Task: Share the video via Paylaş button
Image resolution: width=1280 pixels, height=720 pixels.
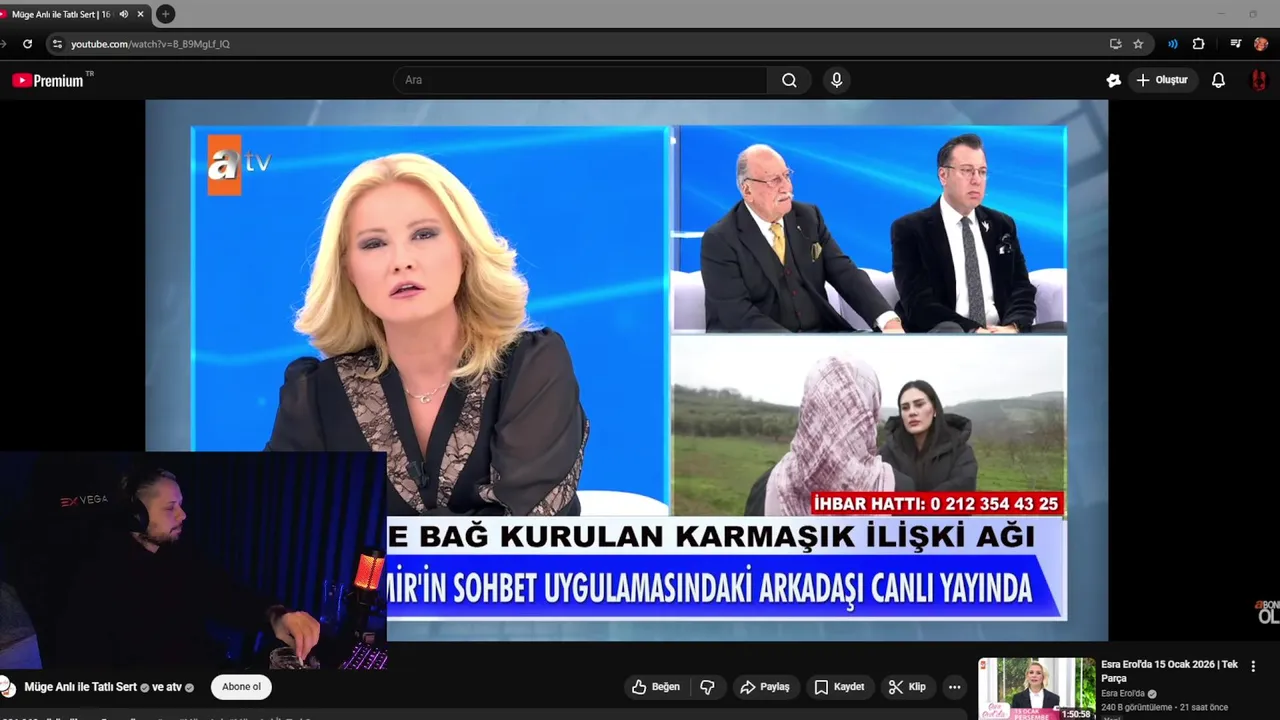Action: (765, 687)
